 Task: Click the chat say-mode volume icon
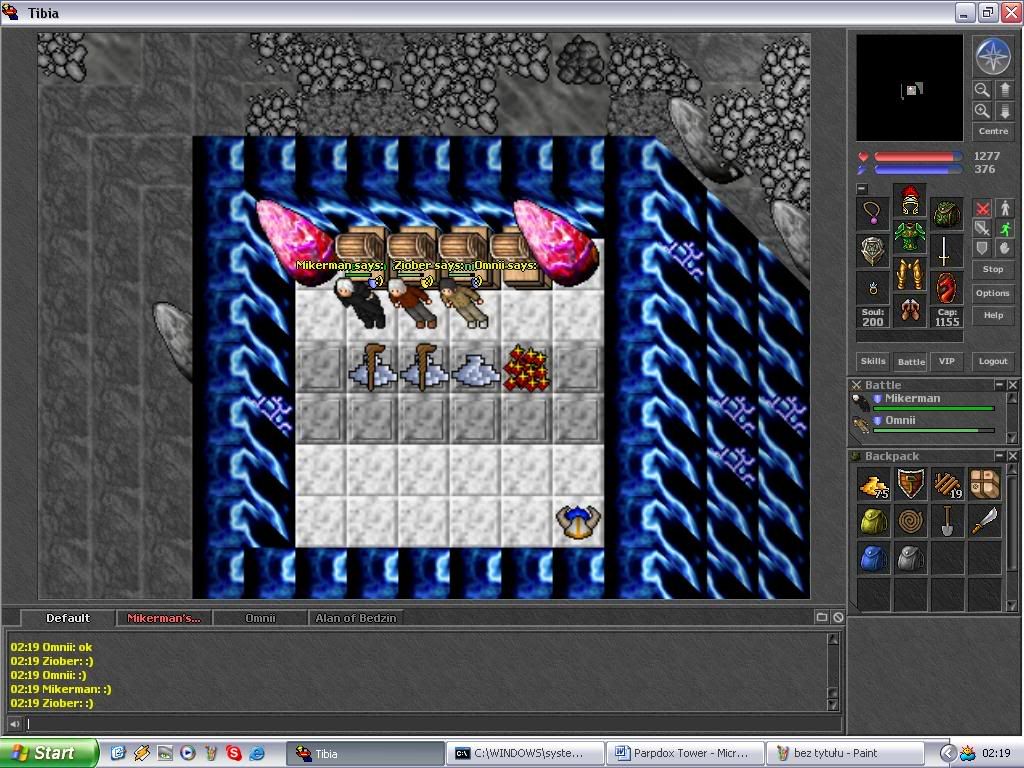coord(14,724)
